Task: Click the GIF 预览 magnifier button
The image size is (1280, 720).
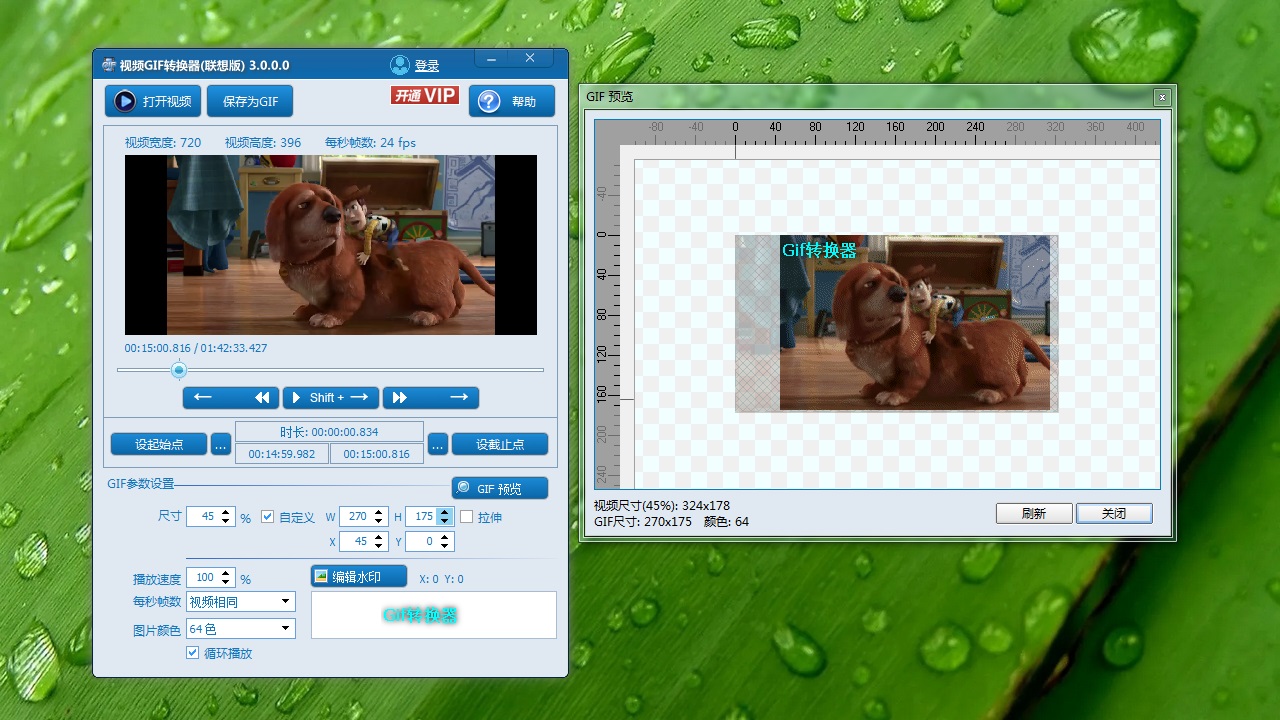Action: coord(499,488)
